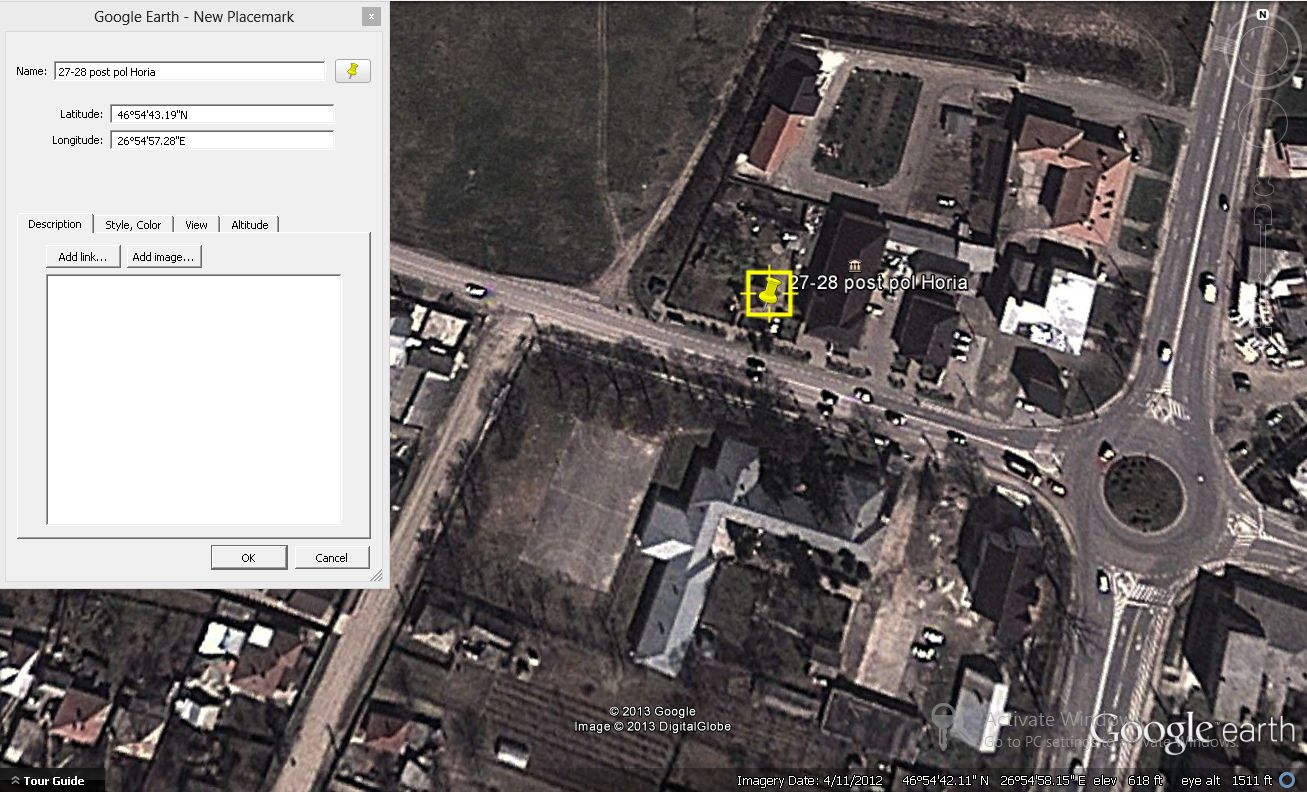Close the New Placemark dialog

(371, 17)
